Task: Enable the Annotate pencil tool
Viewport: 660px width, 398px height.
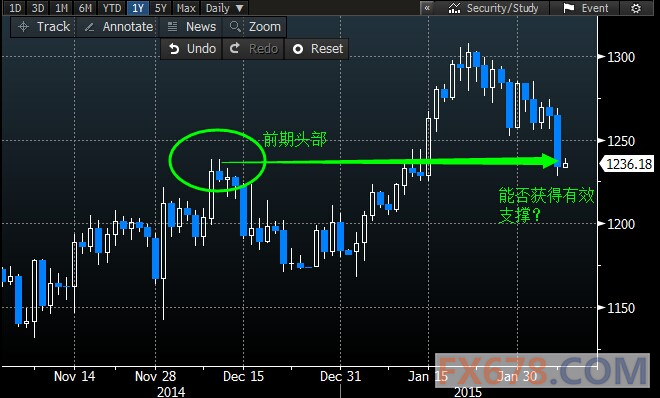Action: (118, 27)
